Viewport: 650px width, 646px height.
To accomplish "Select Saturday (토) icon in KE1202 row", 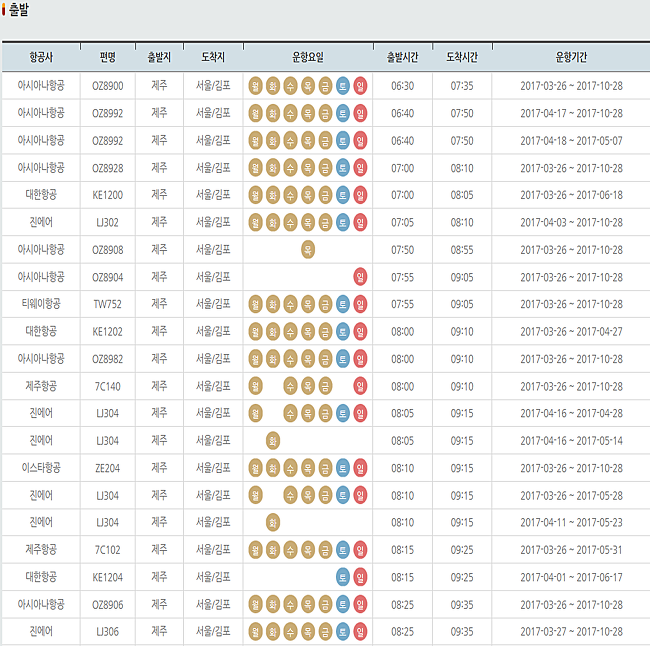I will [342, 332].
